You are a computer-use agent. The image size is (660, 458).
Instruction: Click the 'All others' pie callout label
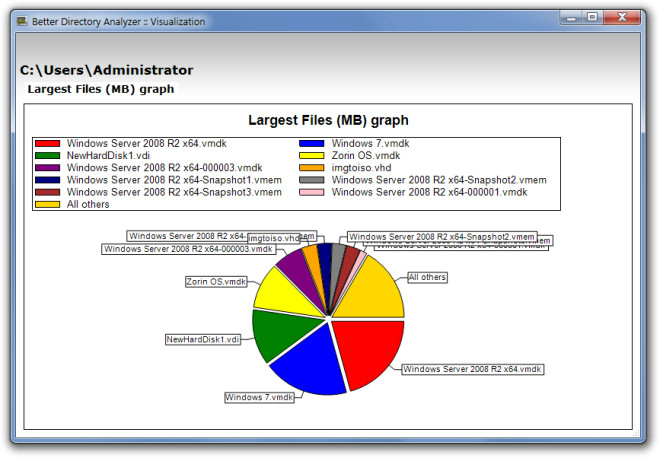tap(427, 277)
